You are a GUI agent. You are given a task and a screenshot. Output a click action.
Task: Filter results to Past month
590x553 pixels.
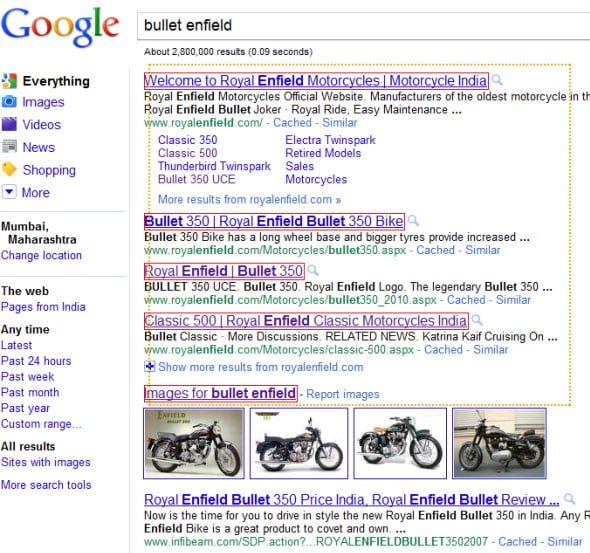pyautogui.click(x=30, y=392)
